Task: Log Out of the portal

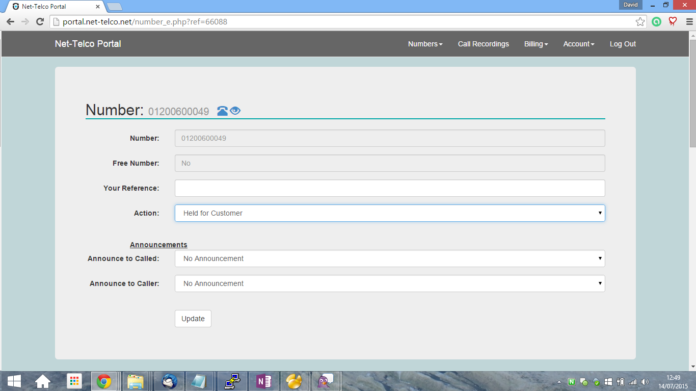Action: [622, 44]
